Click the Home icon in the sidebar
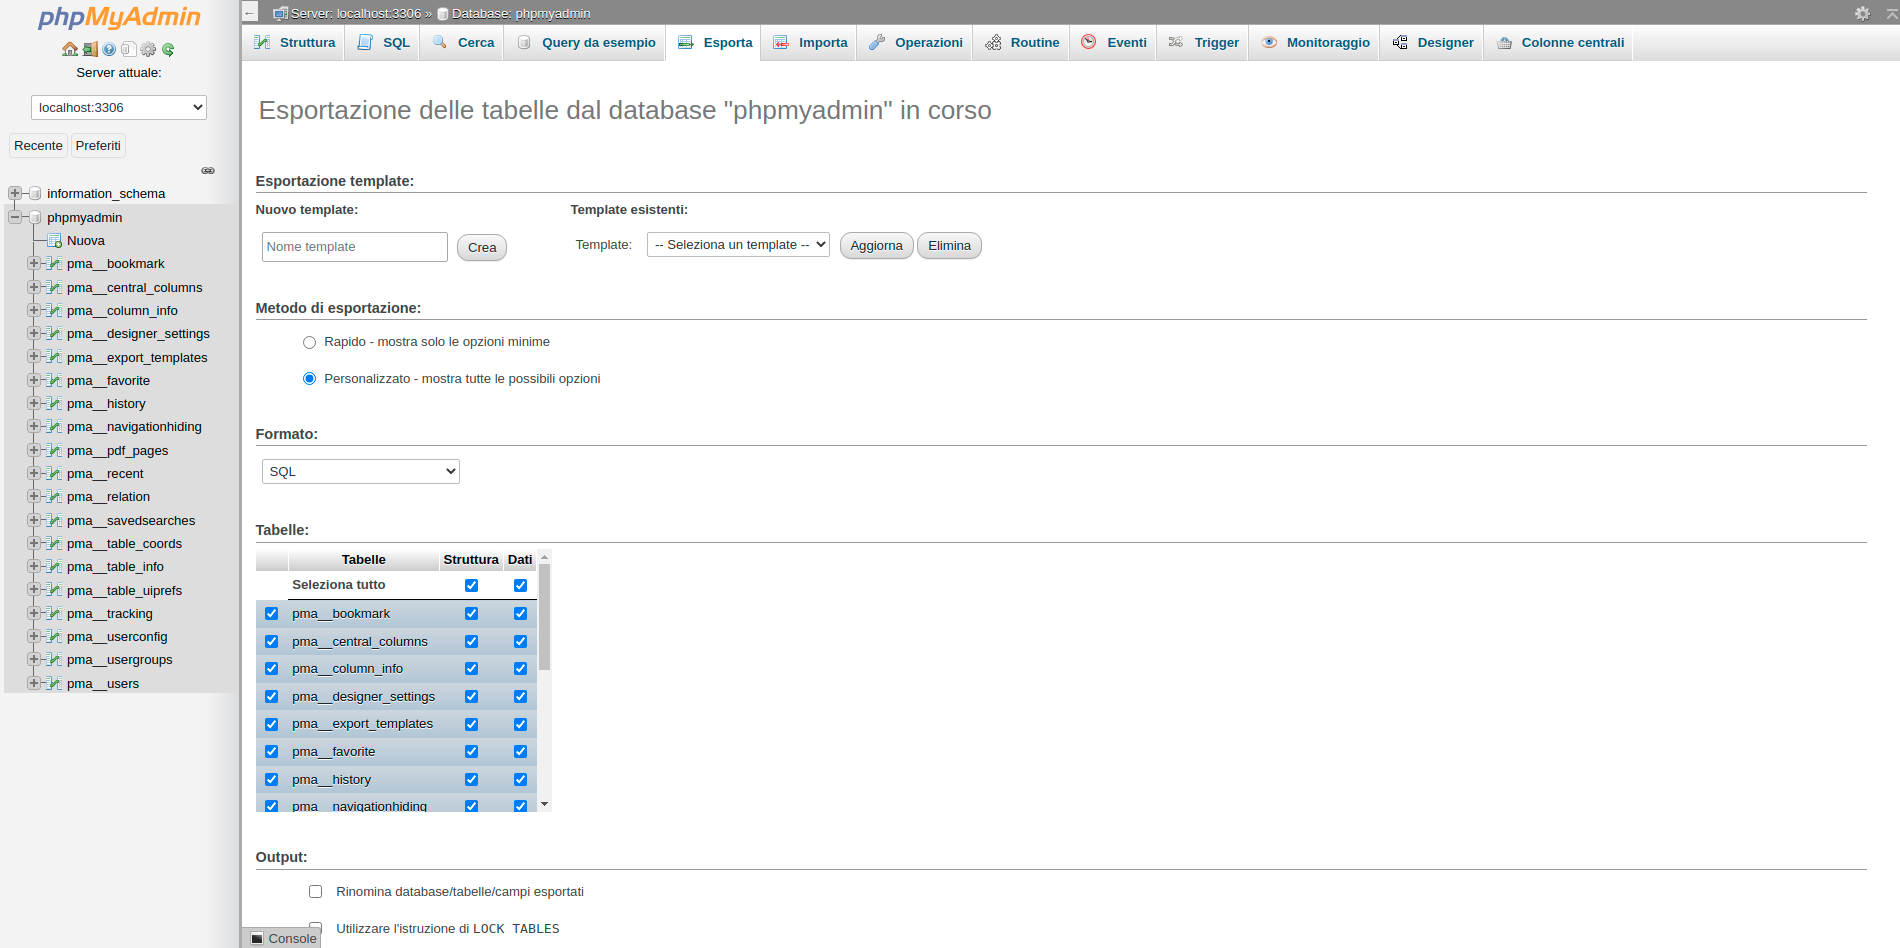Image resolution: width=1900 pixels, height=948 pixels. pos(69,49)
